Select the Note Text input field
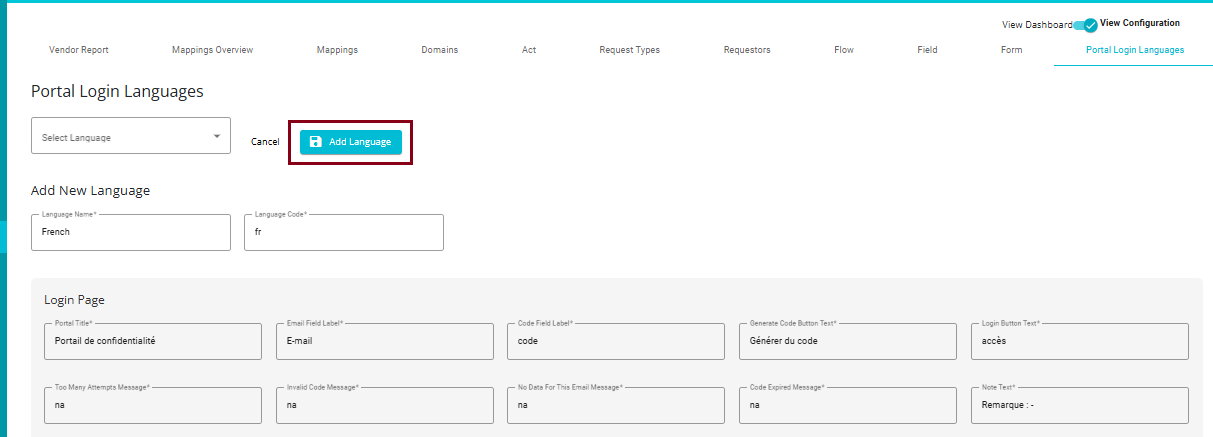Screen dimensions: 1213x437 tap(1079, 406)
